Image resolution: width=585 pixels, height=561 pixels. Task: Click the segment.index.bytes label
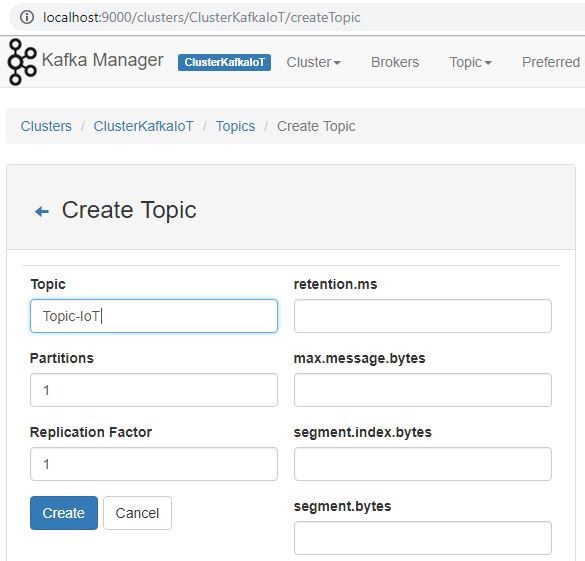click(363, 432)
